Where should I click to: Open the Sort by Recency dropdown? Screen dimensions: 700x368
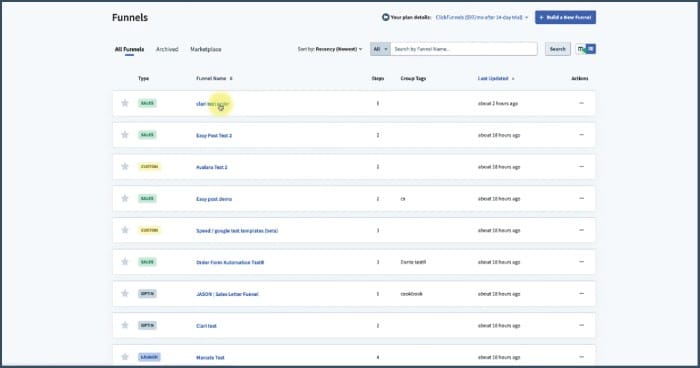(330, 49)
